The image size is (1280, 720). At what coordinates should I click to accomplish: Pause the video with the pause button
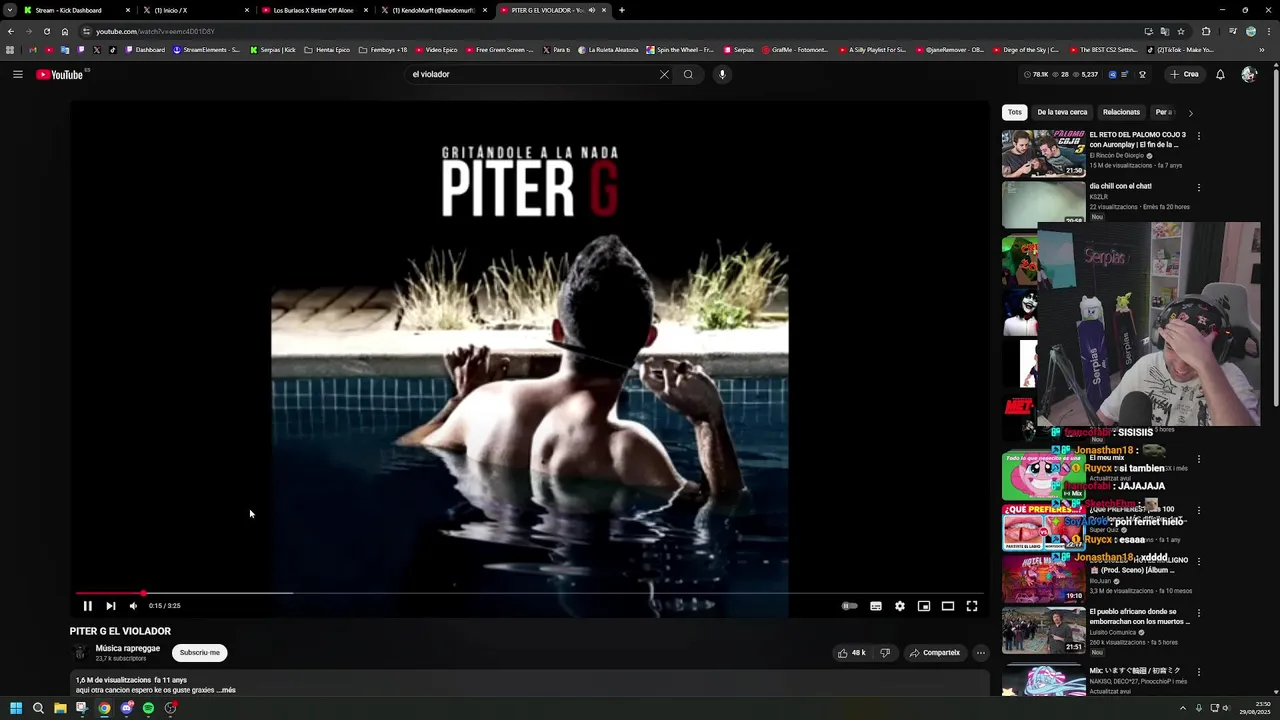tap(87, 606)
